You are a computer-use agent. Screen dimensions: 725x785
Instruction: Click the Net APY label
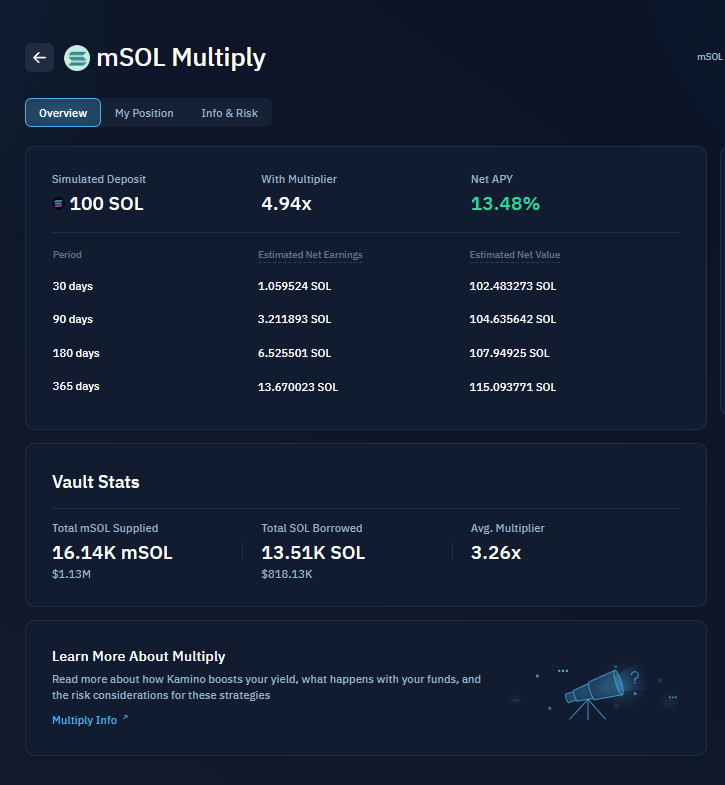click(492, 179)
